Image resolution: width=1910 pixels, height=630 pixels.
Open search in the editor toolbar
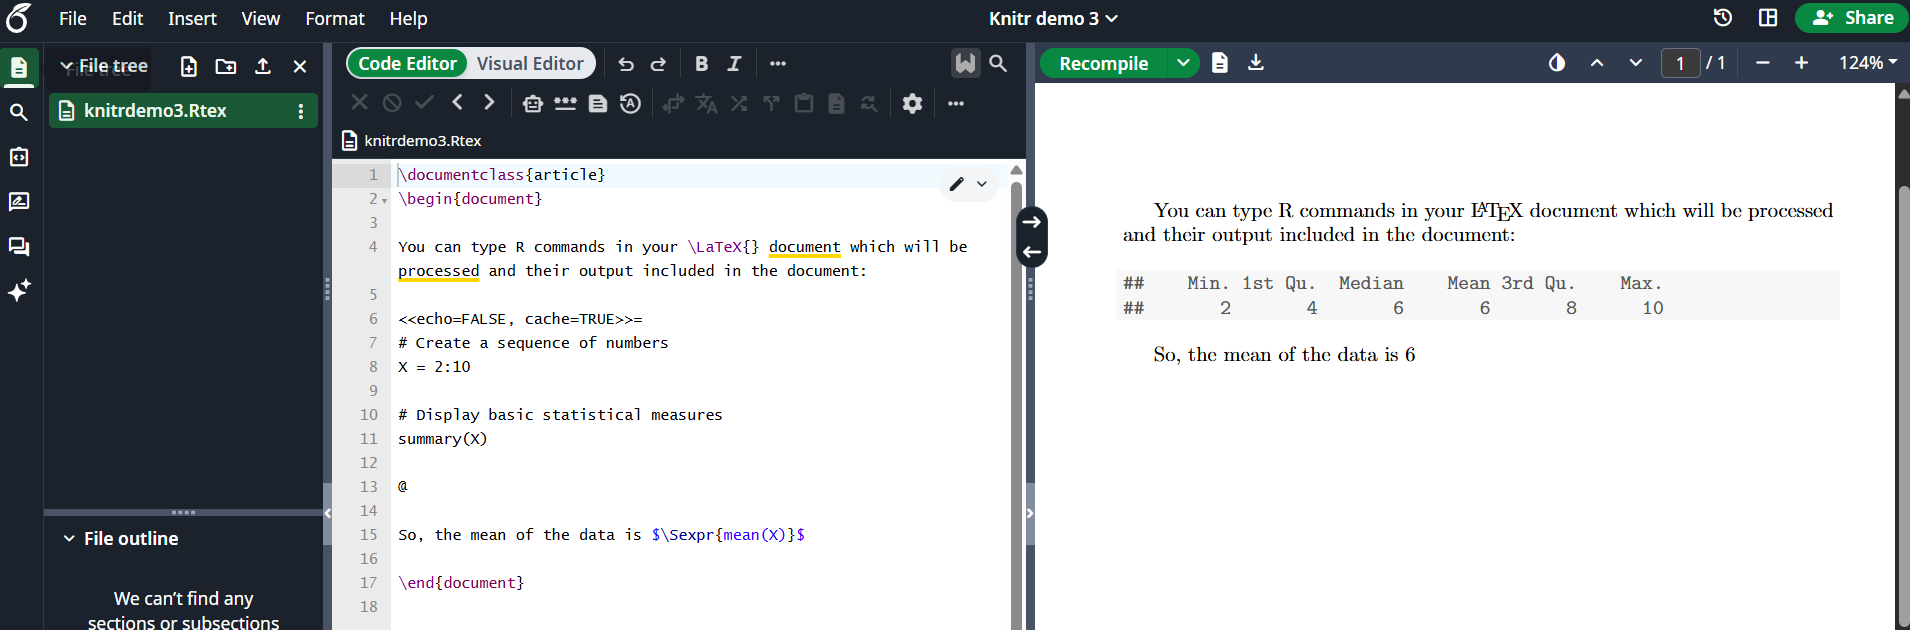[998, 63]
